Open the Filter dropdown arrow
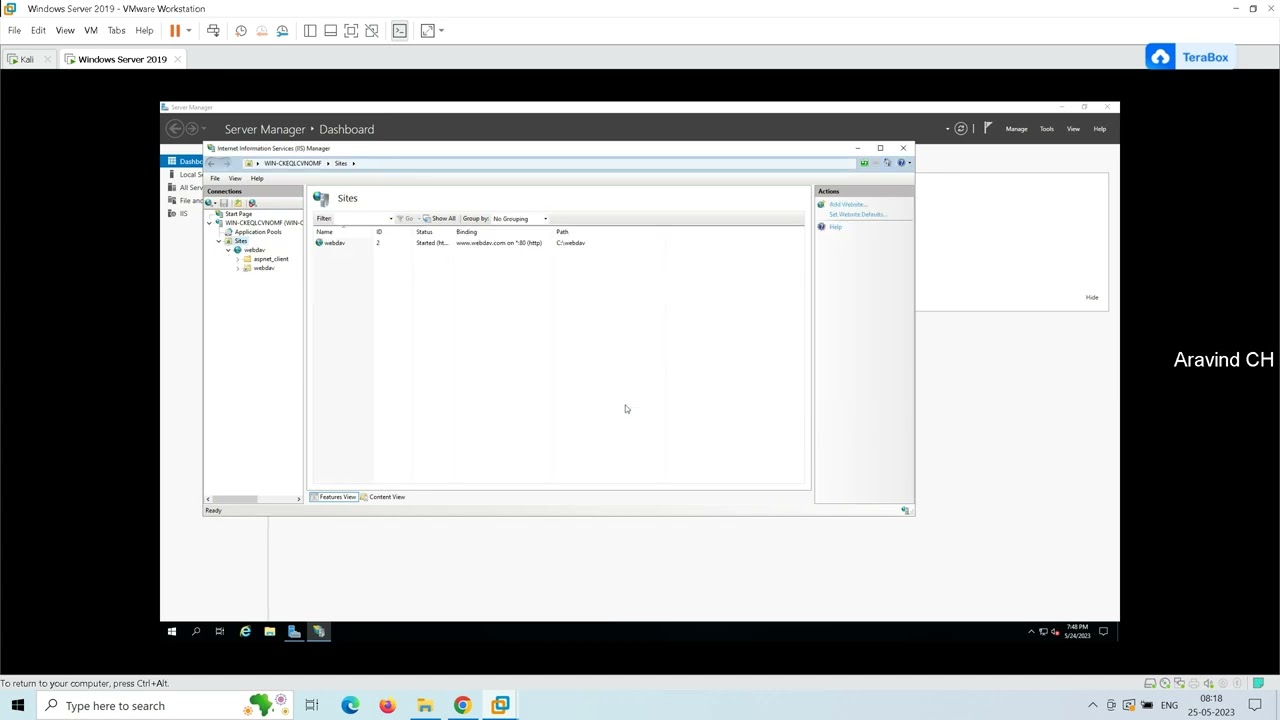The height and width of the screenshot is (720, 1280). coord(391,219)
